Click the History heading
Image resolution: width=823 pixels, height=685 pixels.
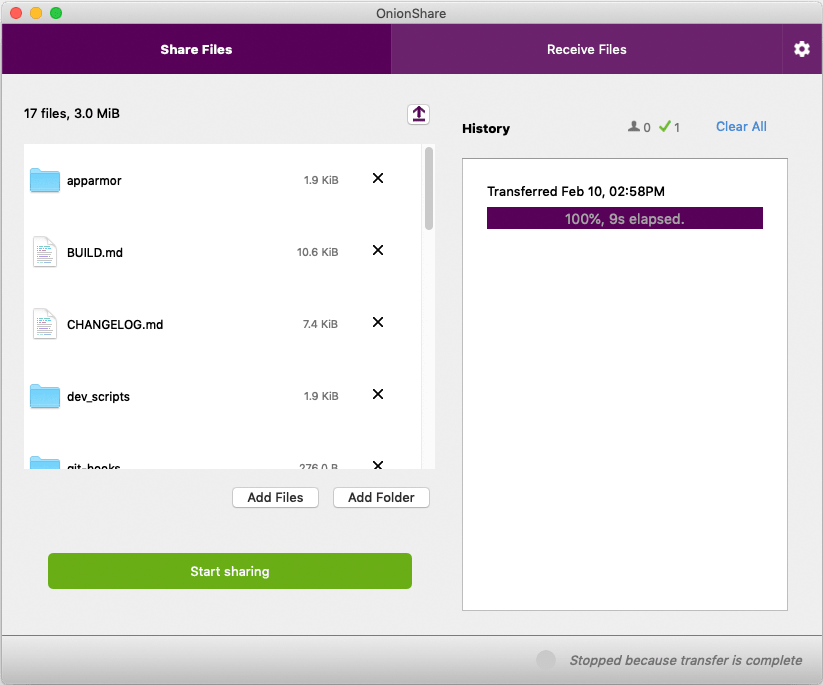point(486,129)
